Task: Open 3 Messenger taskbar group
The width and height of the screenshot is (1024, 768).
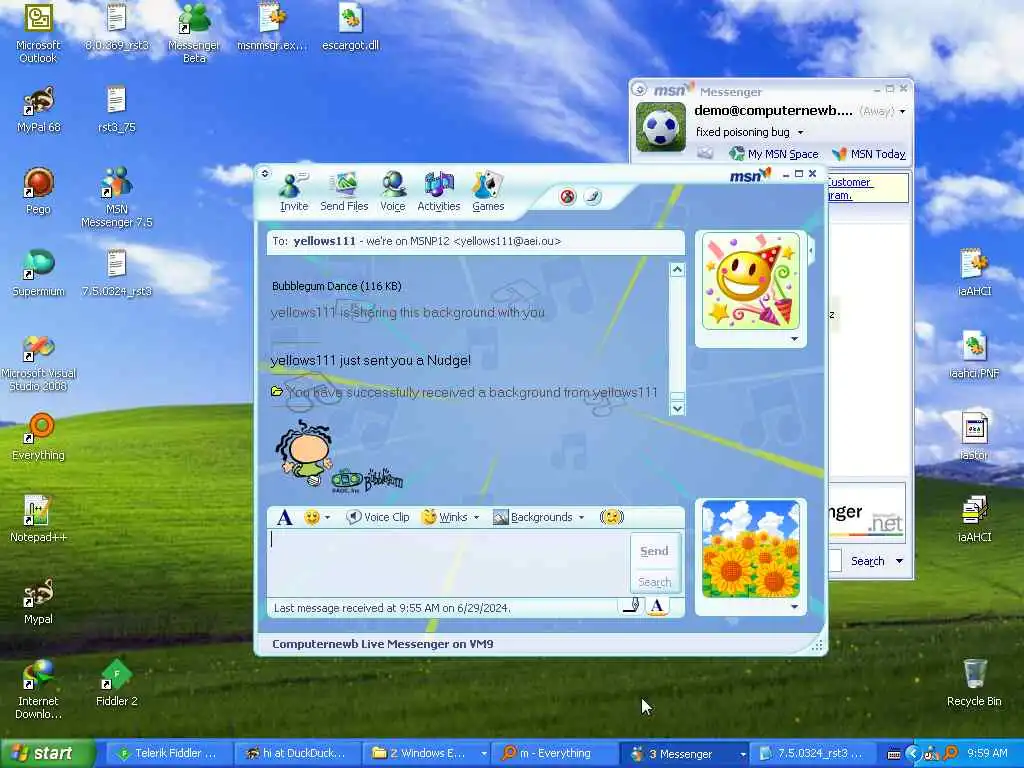Action: (x=683, y=753)
